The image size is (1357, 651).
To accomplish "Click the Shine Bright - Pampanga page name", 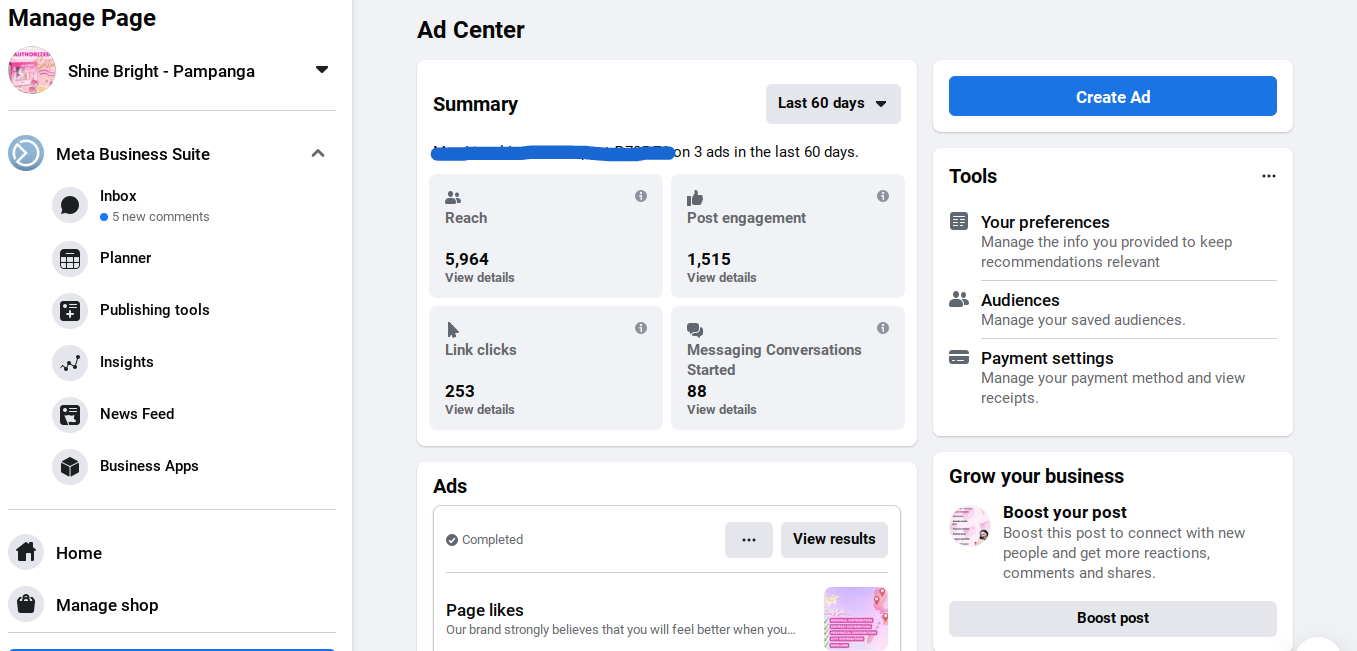I will pos(161,71).
